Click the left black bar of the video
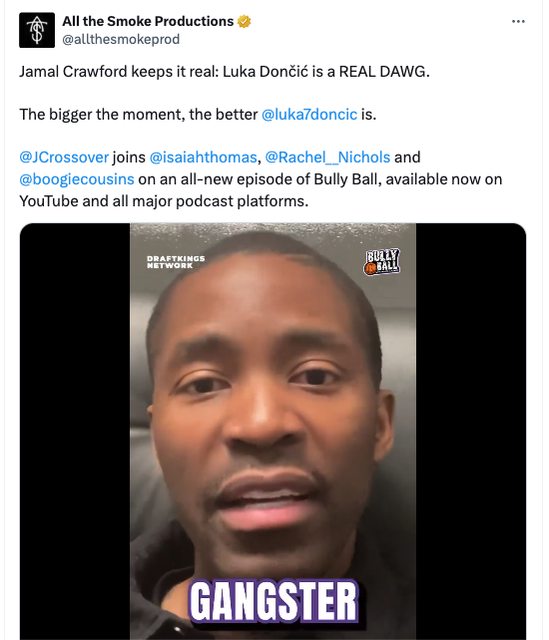549x640 pixels. 75,431
